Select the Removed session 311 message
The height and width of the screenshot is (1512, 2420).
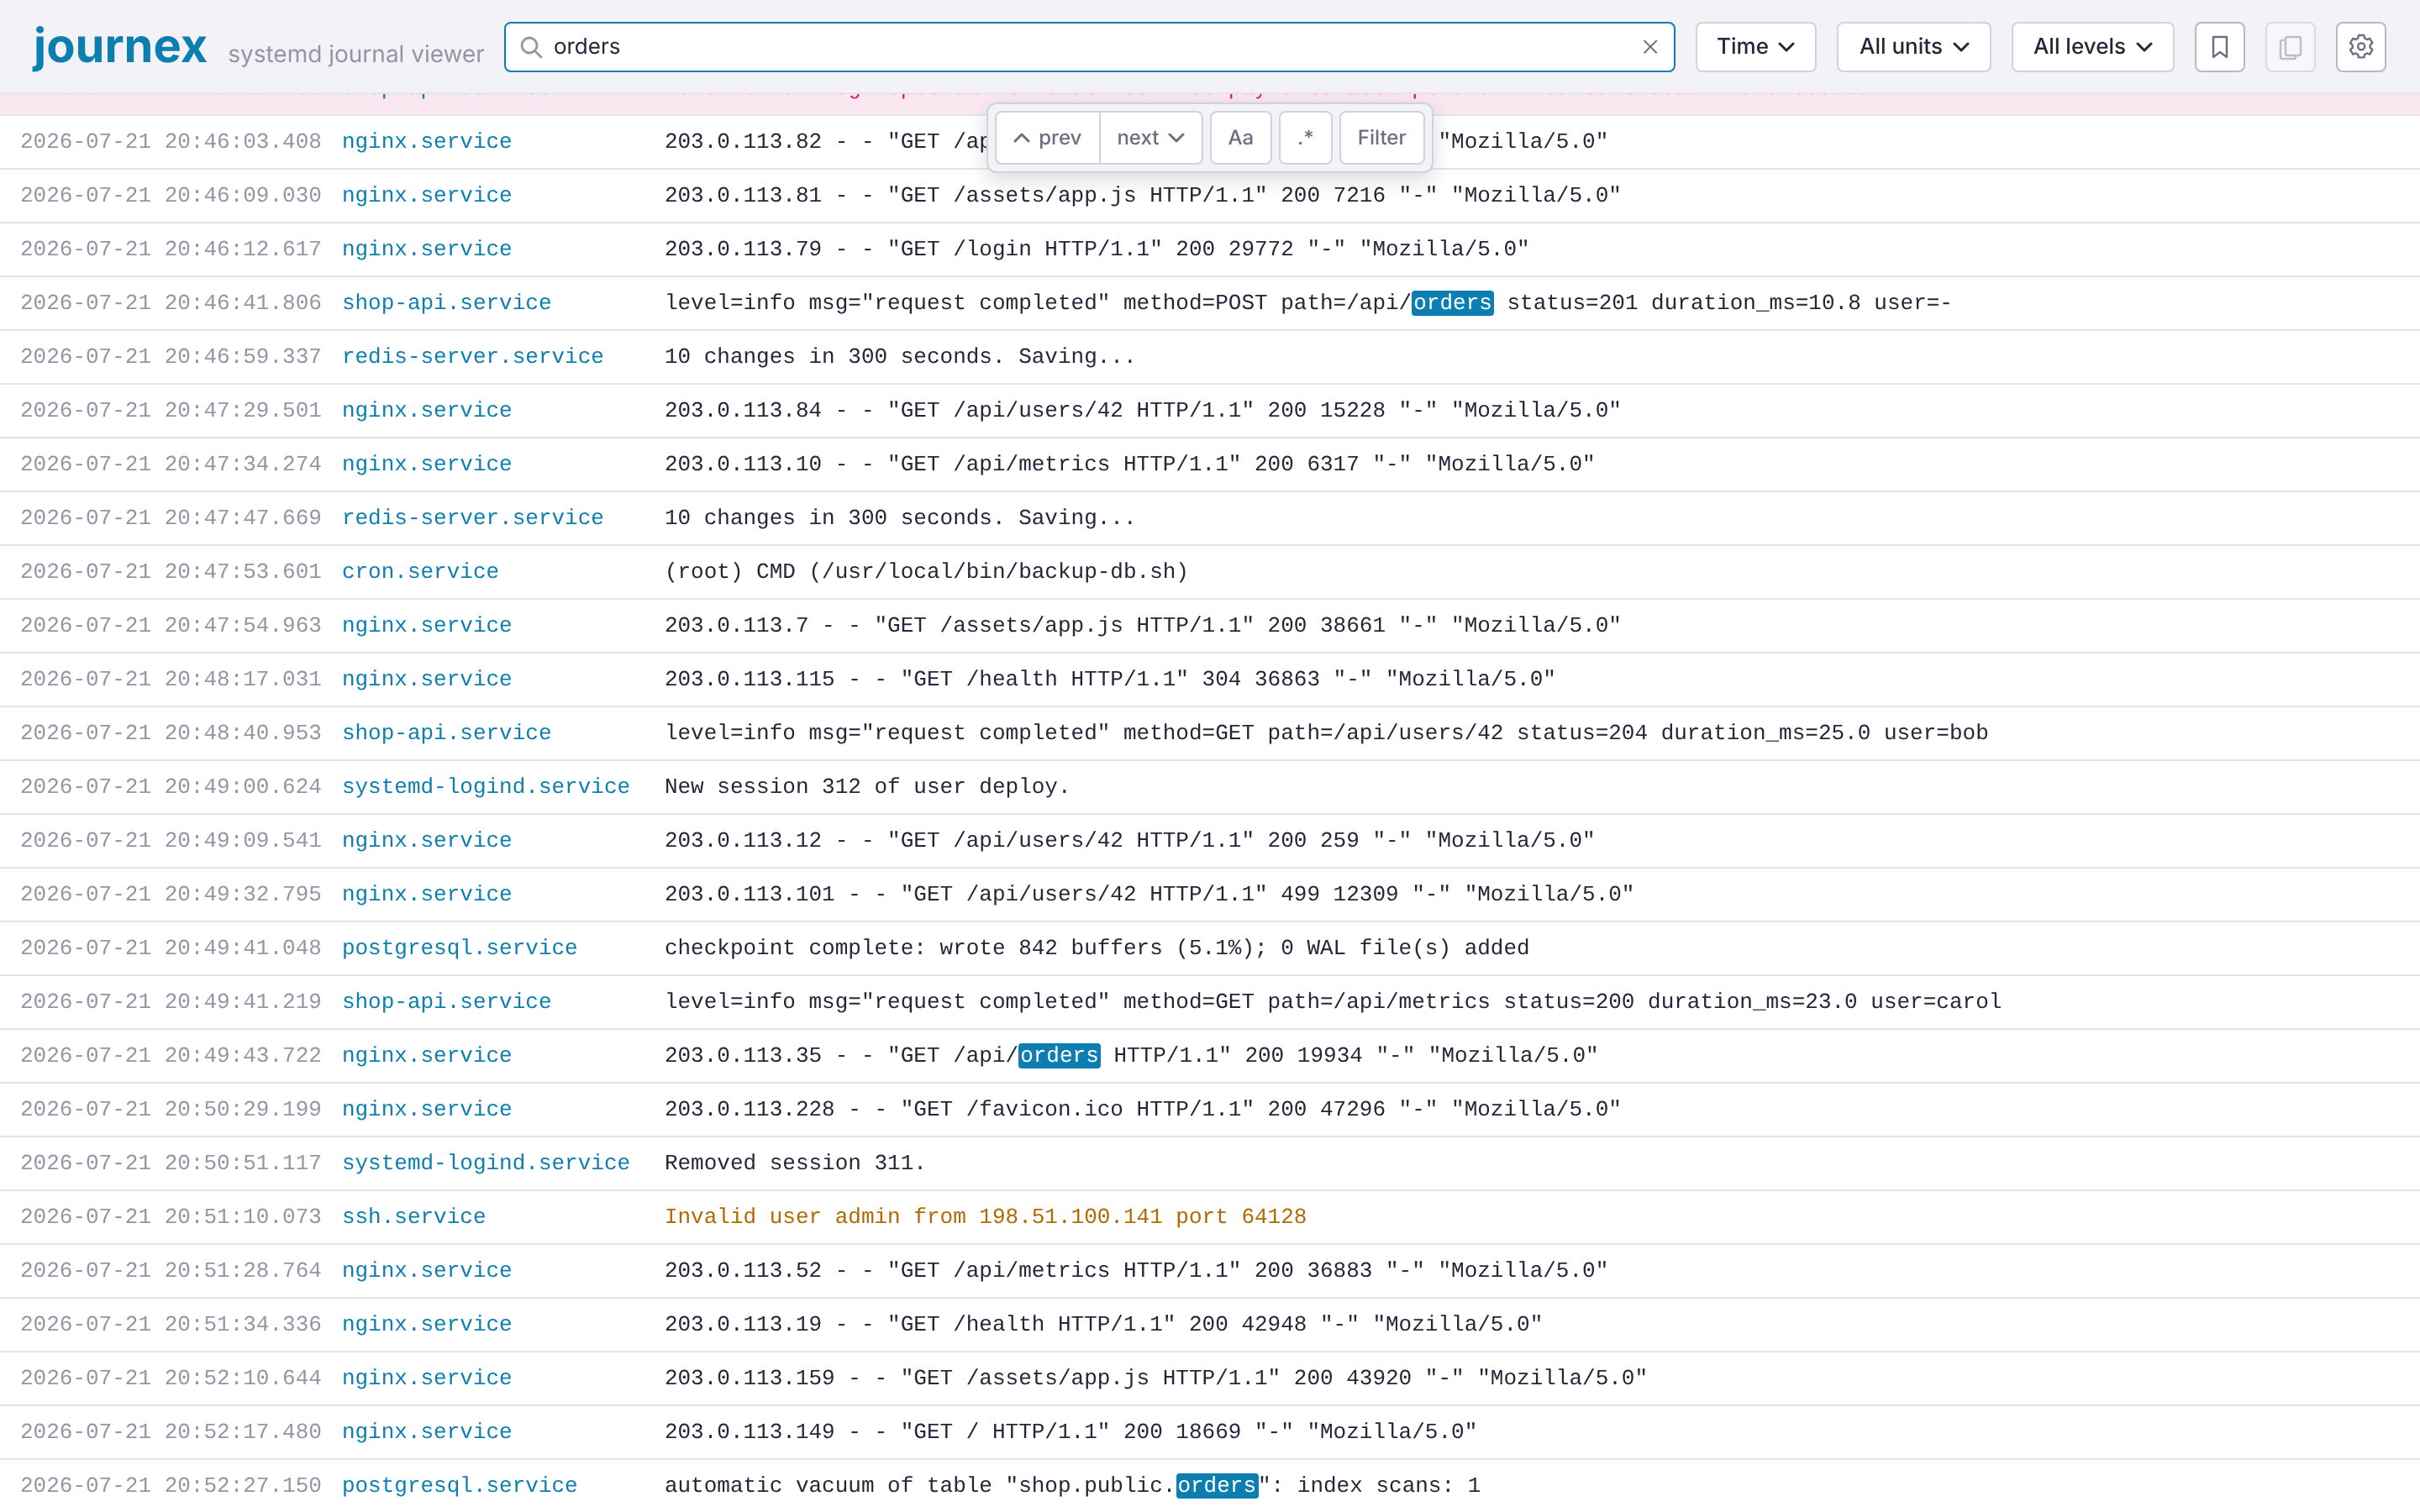click(795, 1163)
